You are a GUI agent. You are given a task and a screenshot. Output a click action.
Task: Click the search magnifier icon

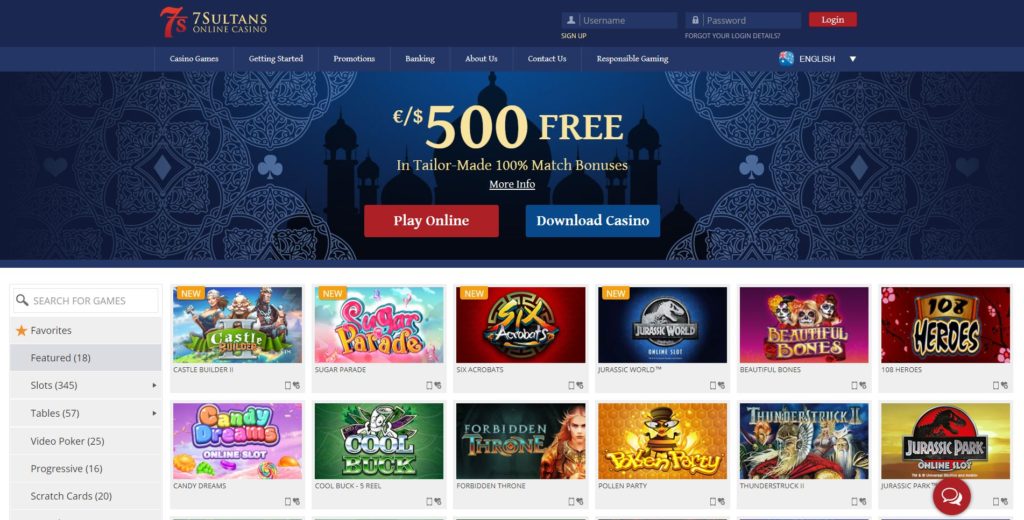tap(22, 301)
